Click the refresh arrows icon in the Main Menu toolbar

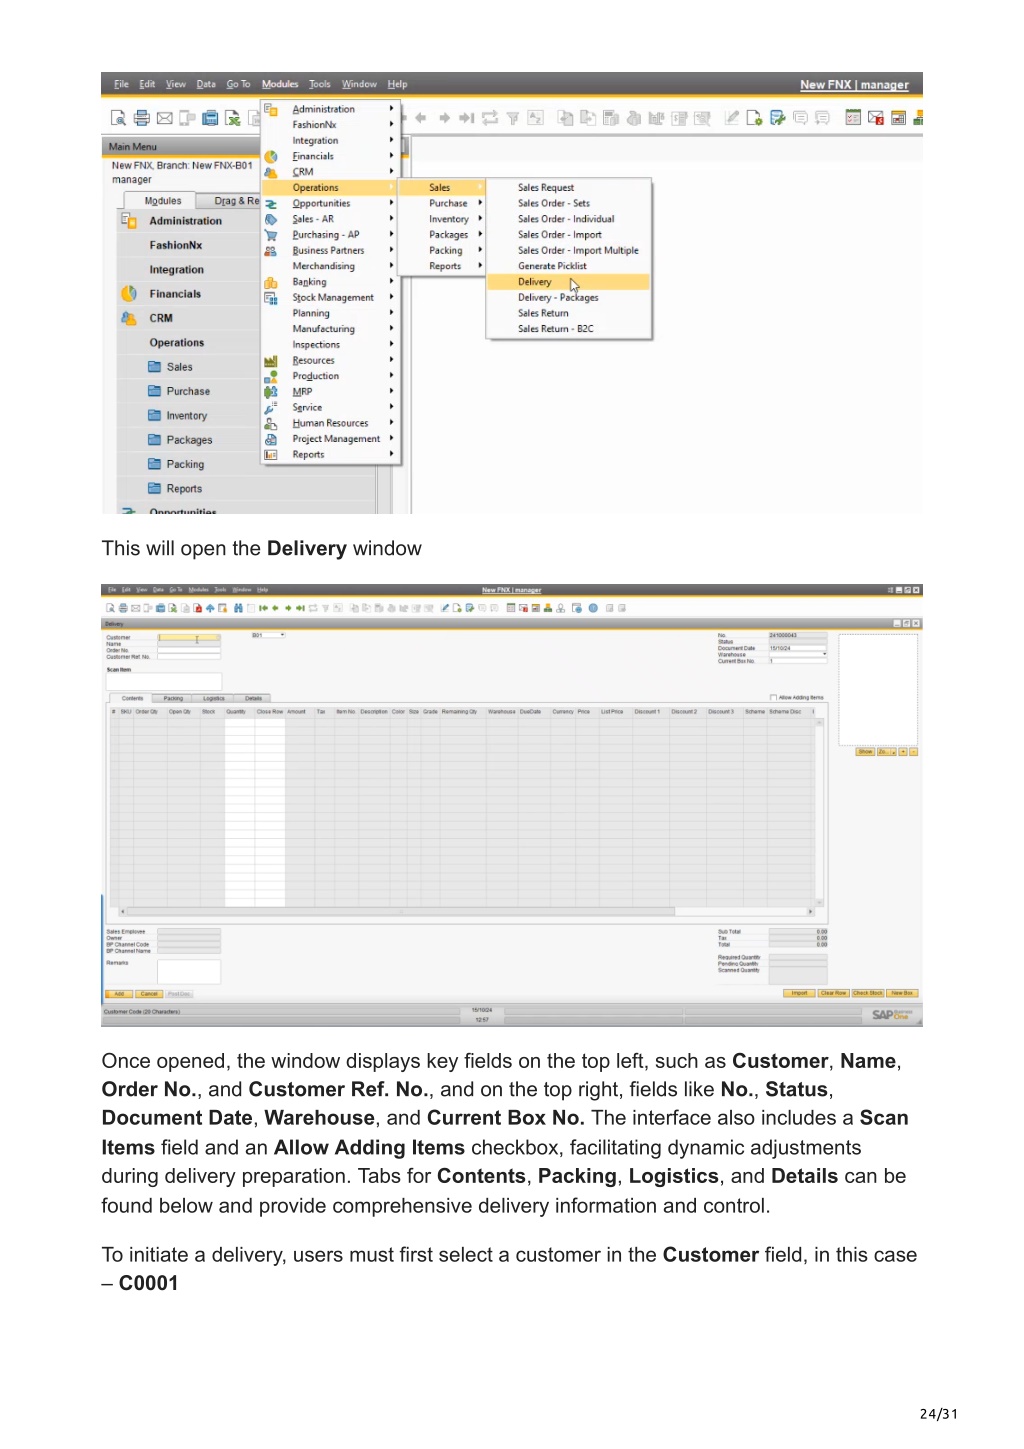click(x=490, y=118)
